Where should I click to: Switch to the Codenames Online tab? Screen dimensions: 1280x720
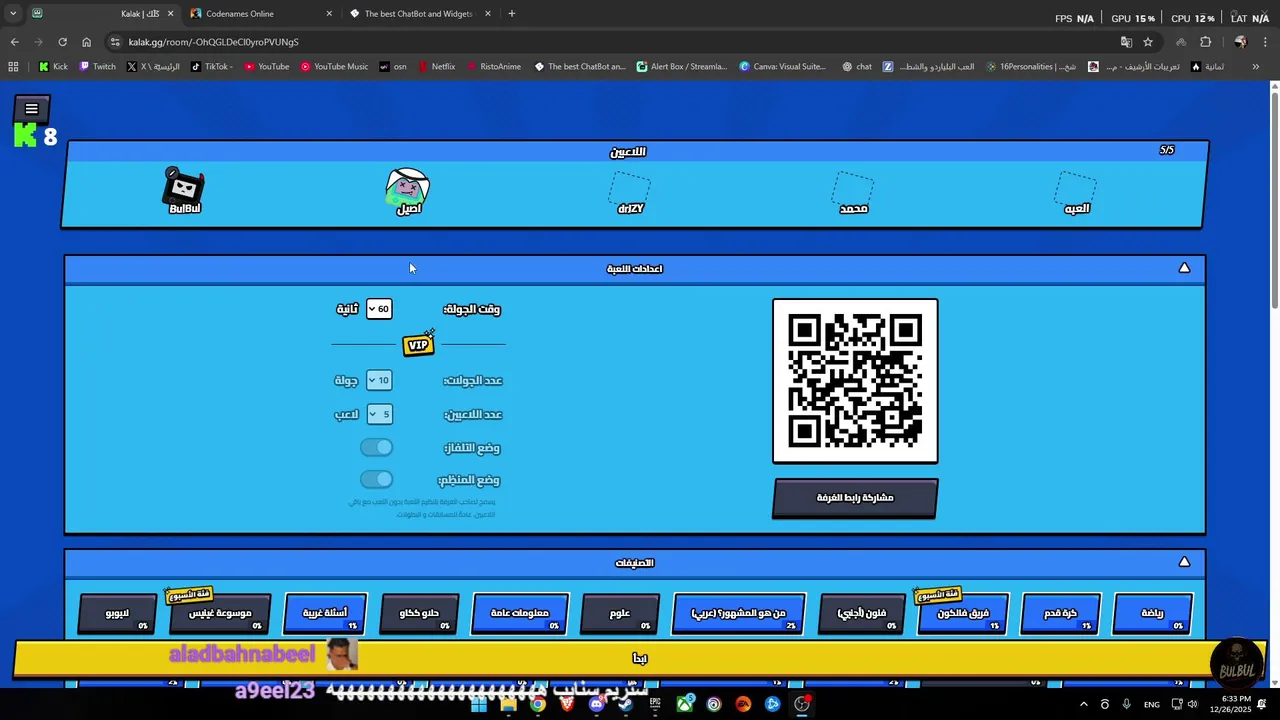pos(260,14)
